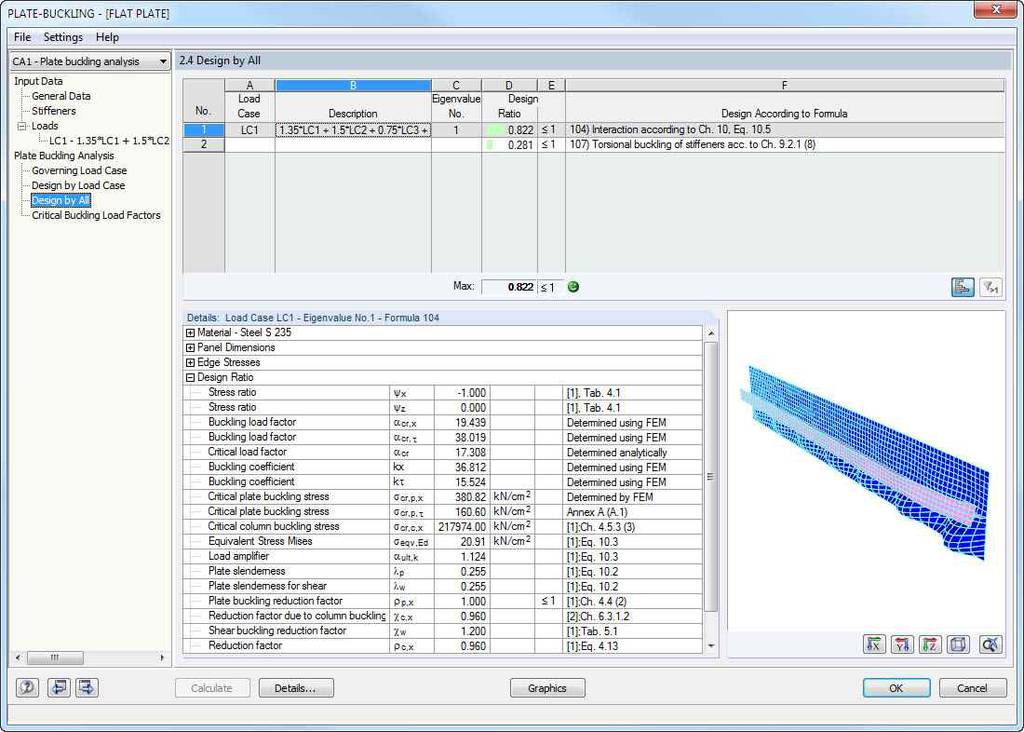Open Governing Load Case results
Screen dimensions: 1024x732
click(x=79, y=170)
